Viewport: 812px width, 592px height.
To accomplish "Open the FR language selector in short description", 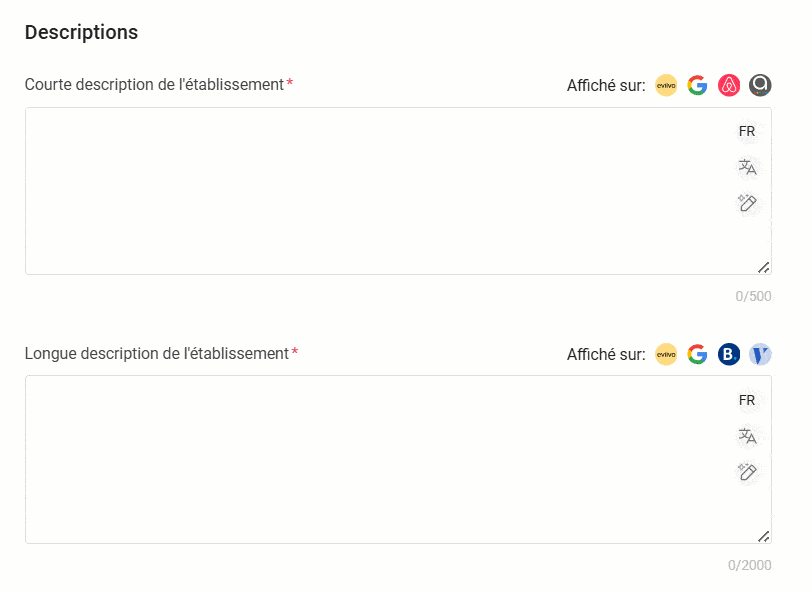I will 747,132.
